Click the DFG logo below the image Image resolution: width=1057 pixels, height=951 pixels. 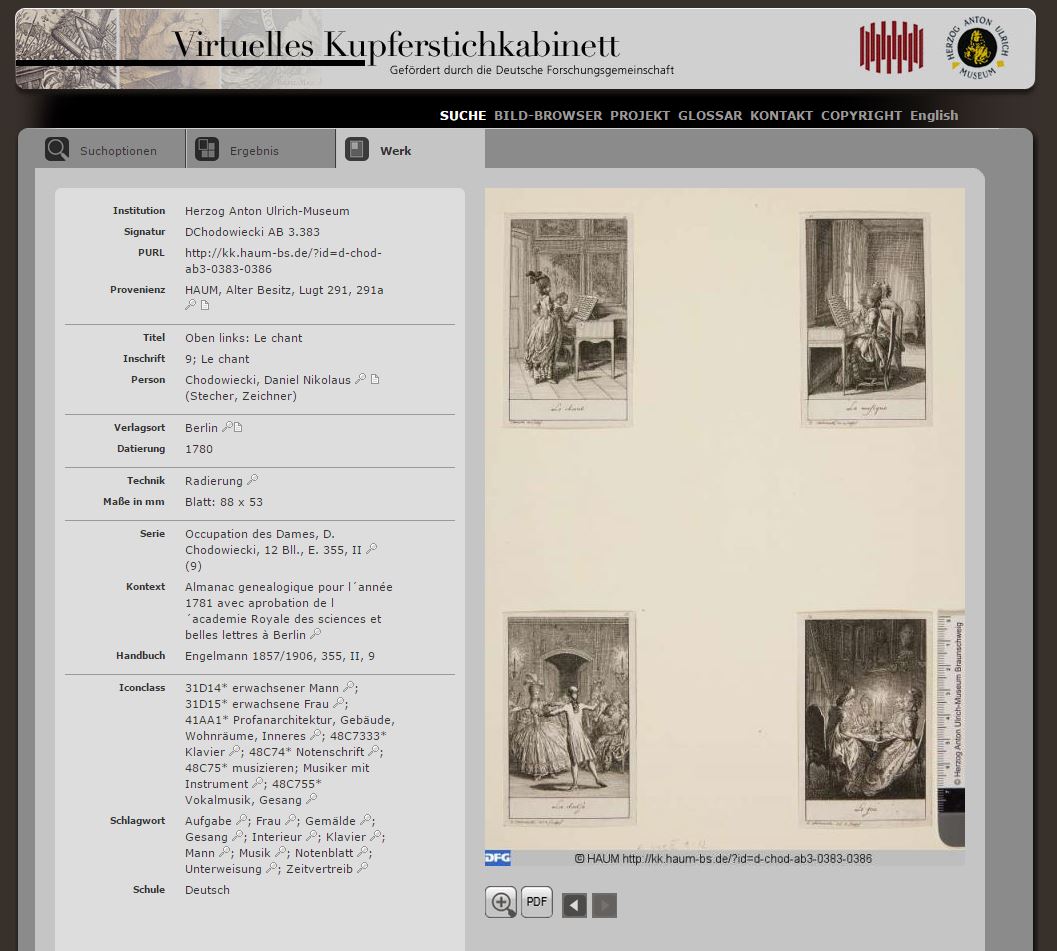point(497,858)
